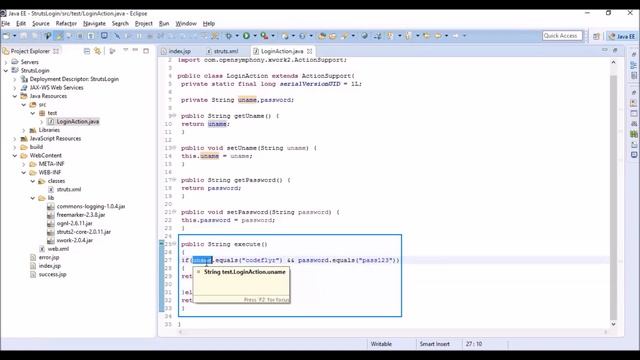Click the Search flashlight toolbar icon
The height and width of the screenshot is (360, 640).
click(x=345, y=36)
